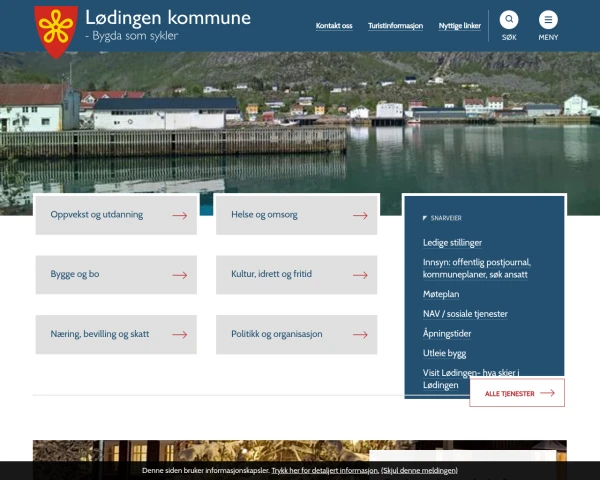Click arrow icon on Bygge og bo
The image size is (600, 480).
(179, 275)
